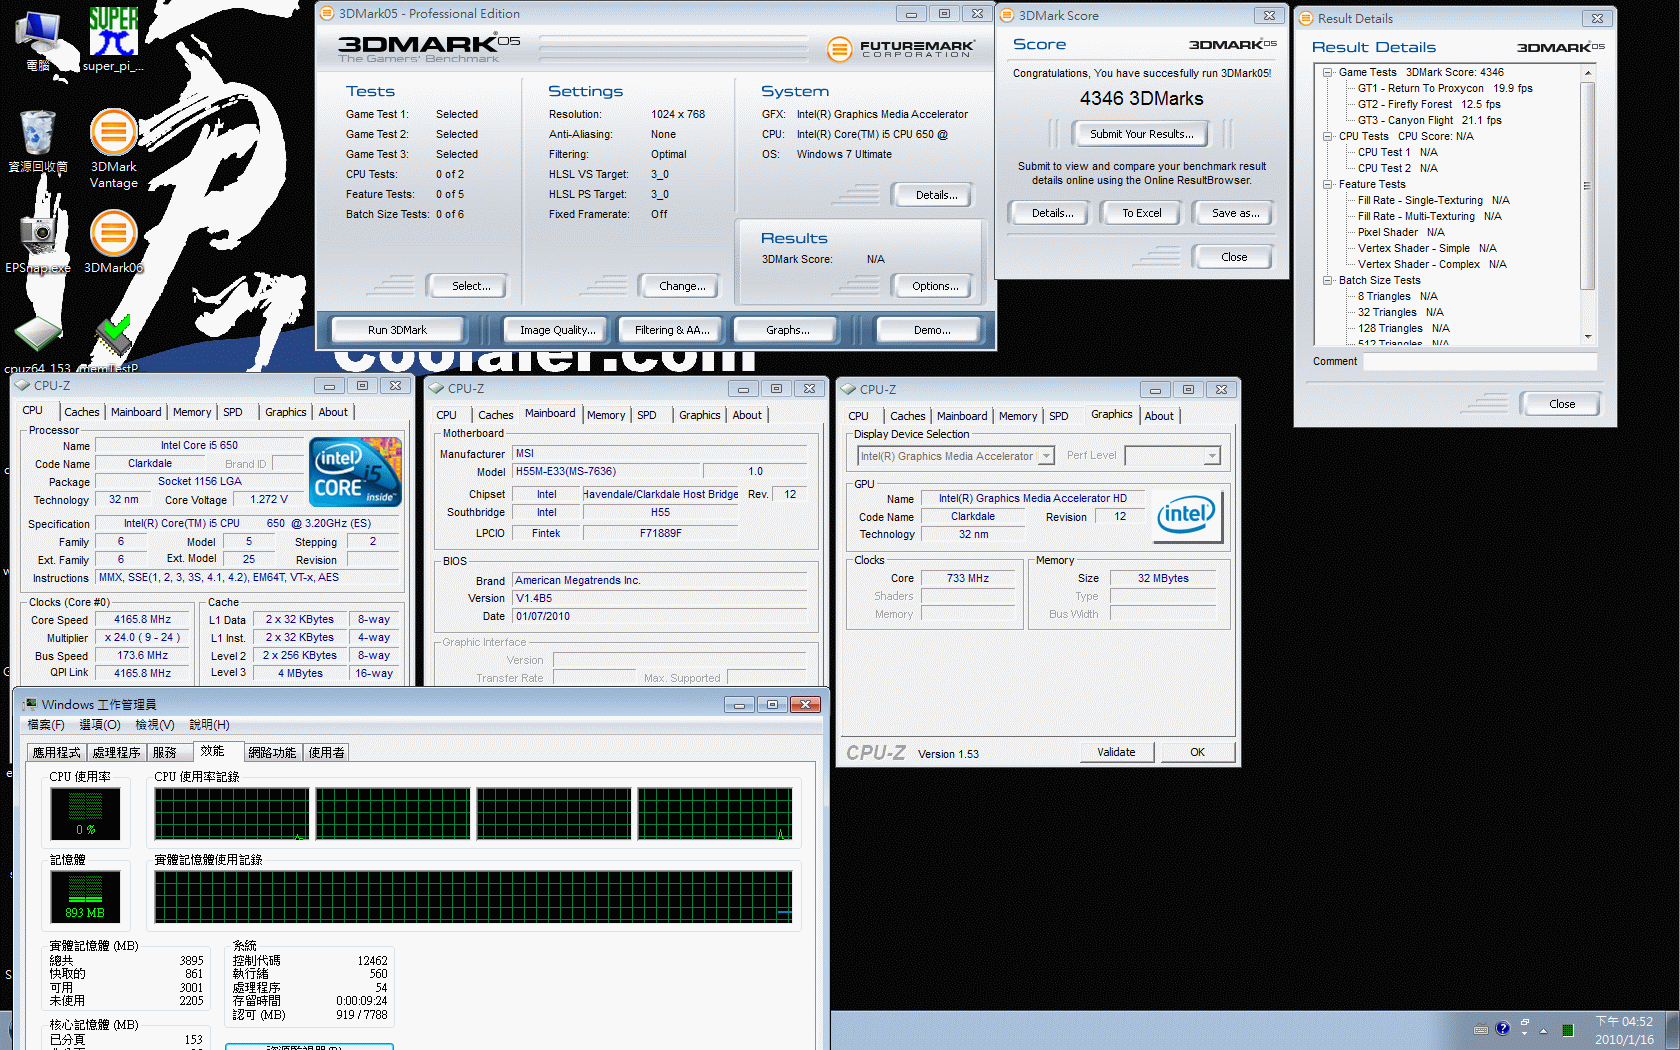Open Image Quality settings
This screenshot has width=1680, height=1050.
pos(557,330)
